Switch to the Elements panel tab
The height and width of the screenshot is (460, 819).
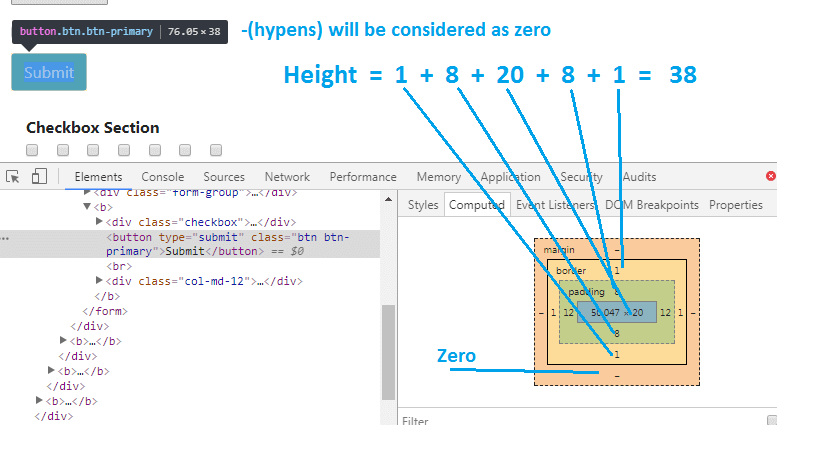tap(98, 177)
